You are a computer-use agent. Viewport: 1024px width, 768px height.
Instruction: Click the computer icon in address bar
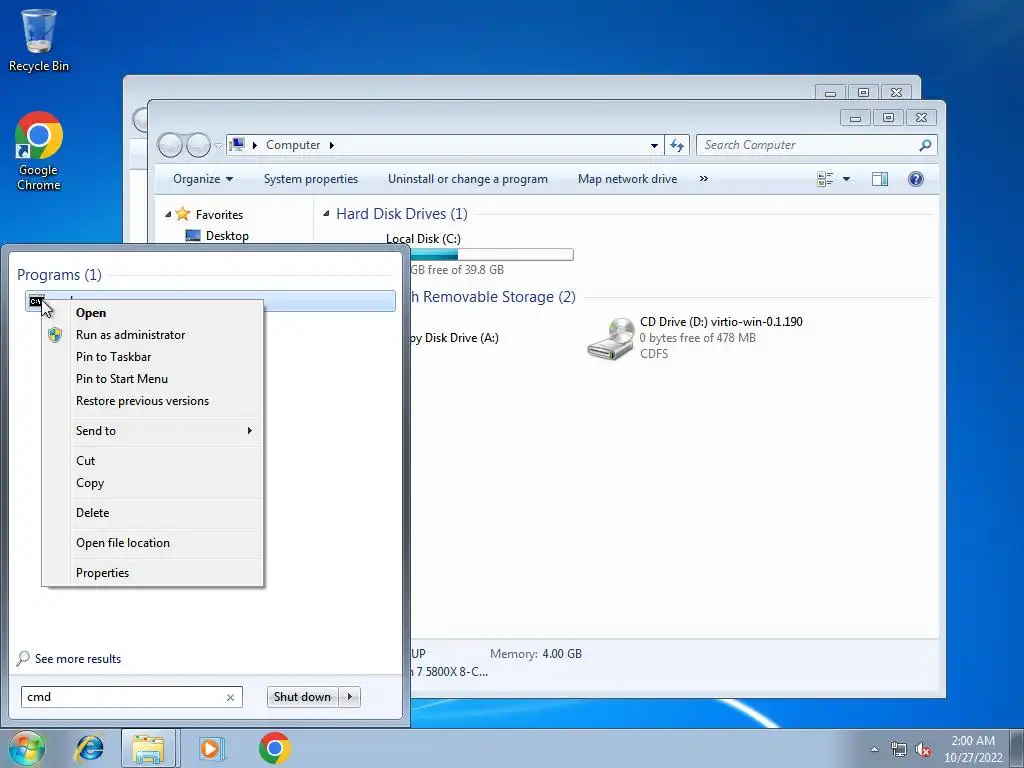(237, 144)
